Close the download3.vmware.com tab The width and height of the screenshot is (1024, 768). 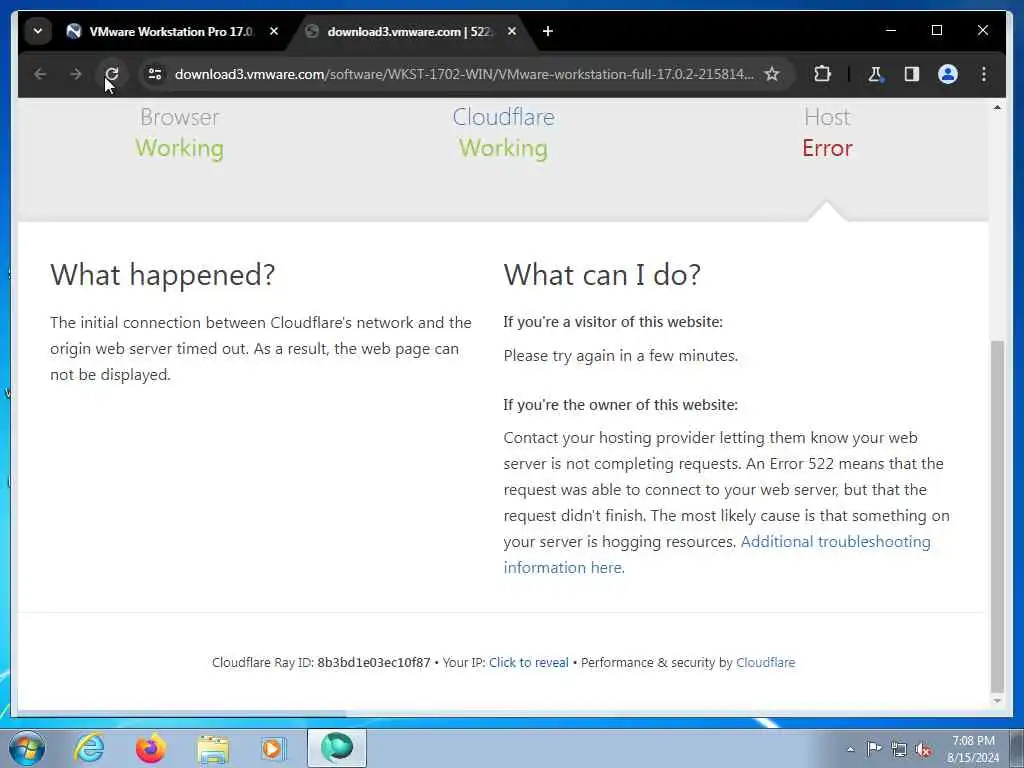pos(512,31)
